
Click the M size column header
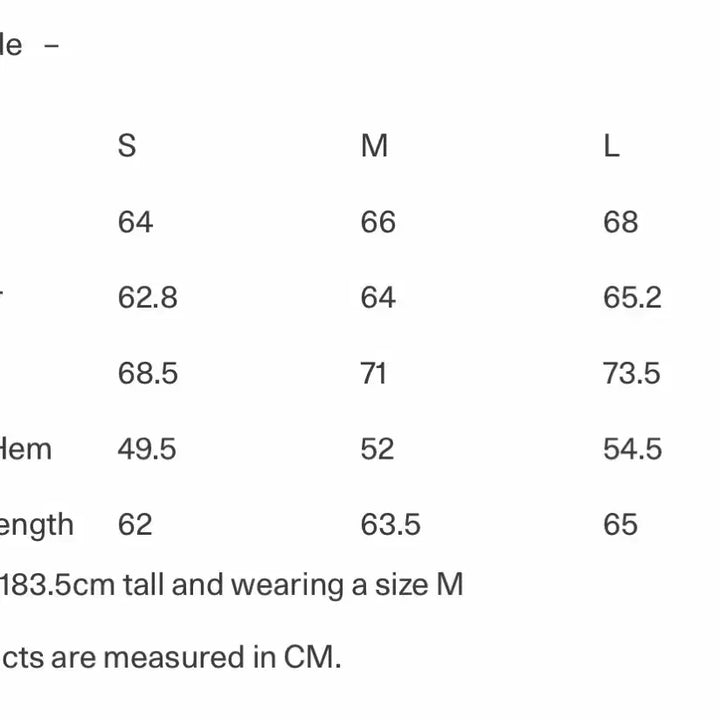[374, 146]
